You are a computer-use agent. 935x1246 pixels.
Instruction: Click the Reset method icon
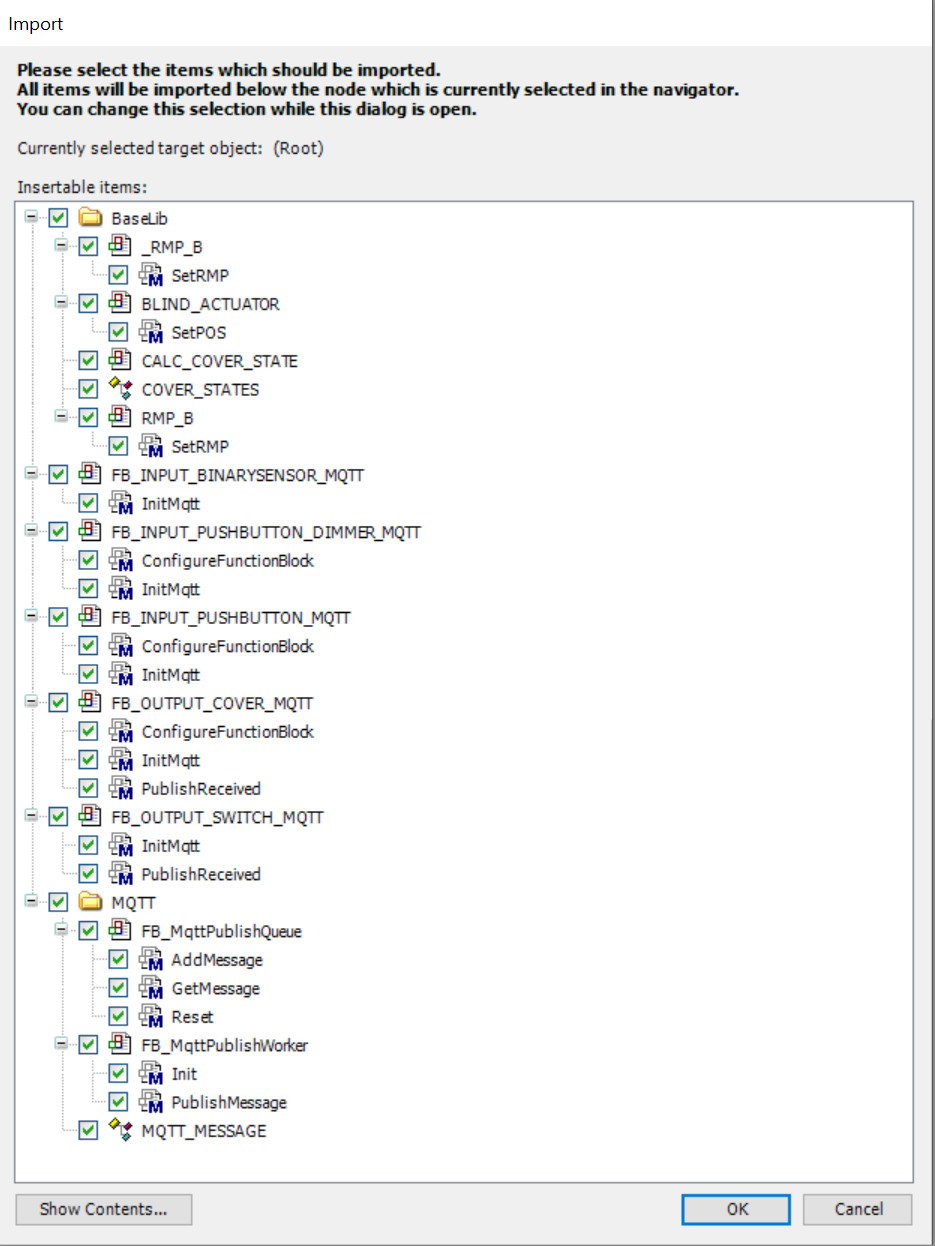(x=150, y=1017)
